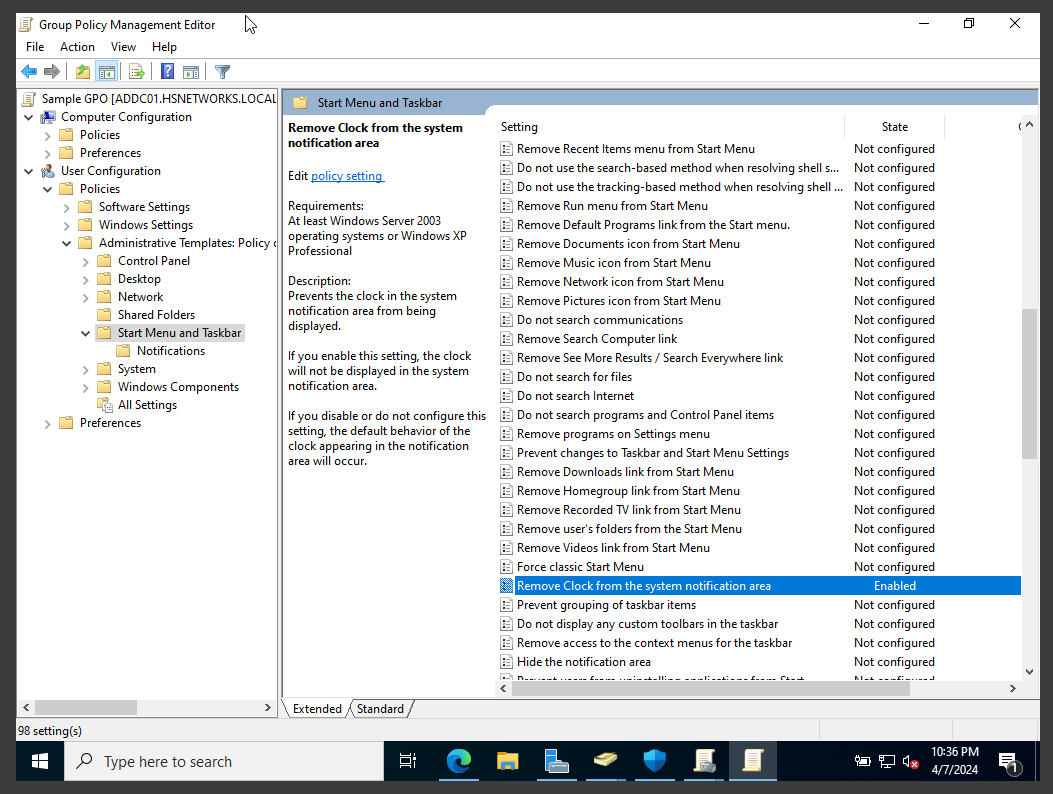Click the Forward navigation arrow

[51, 71]
